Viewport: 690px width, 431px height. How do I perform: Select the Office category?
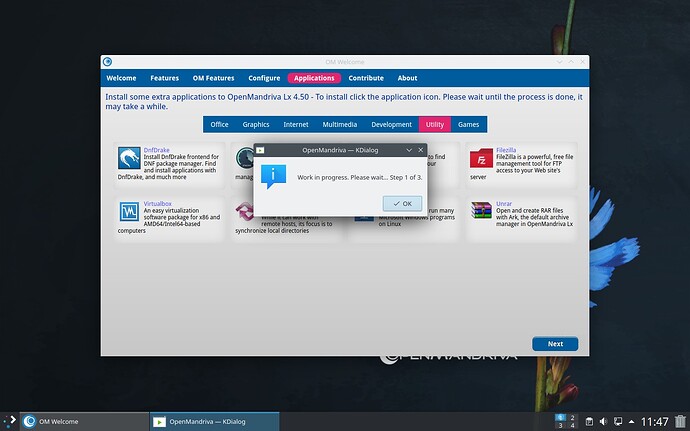(x=219, y=125)
